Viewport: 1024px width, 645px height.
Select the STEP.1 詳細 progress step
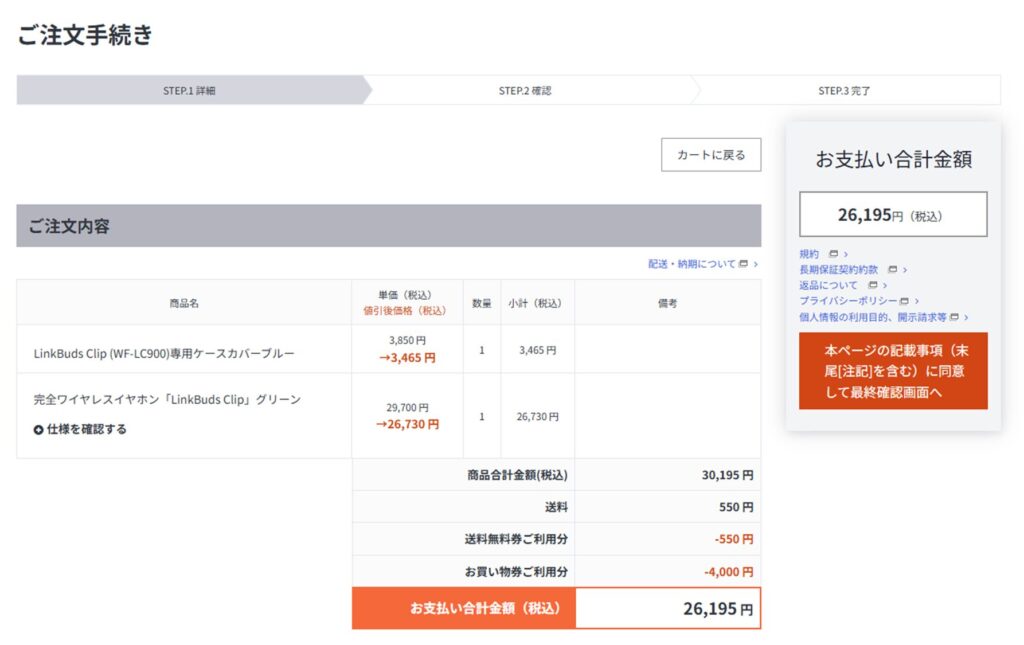click(x=189, y=90)
